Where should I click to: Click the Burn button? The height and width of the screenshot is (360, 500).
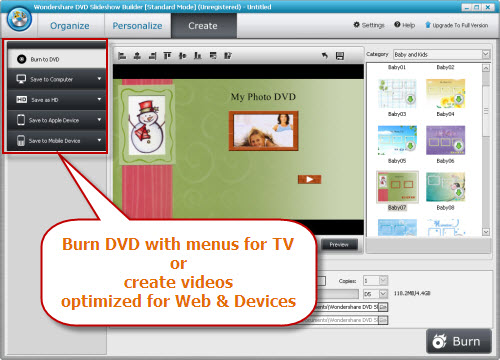459,341
